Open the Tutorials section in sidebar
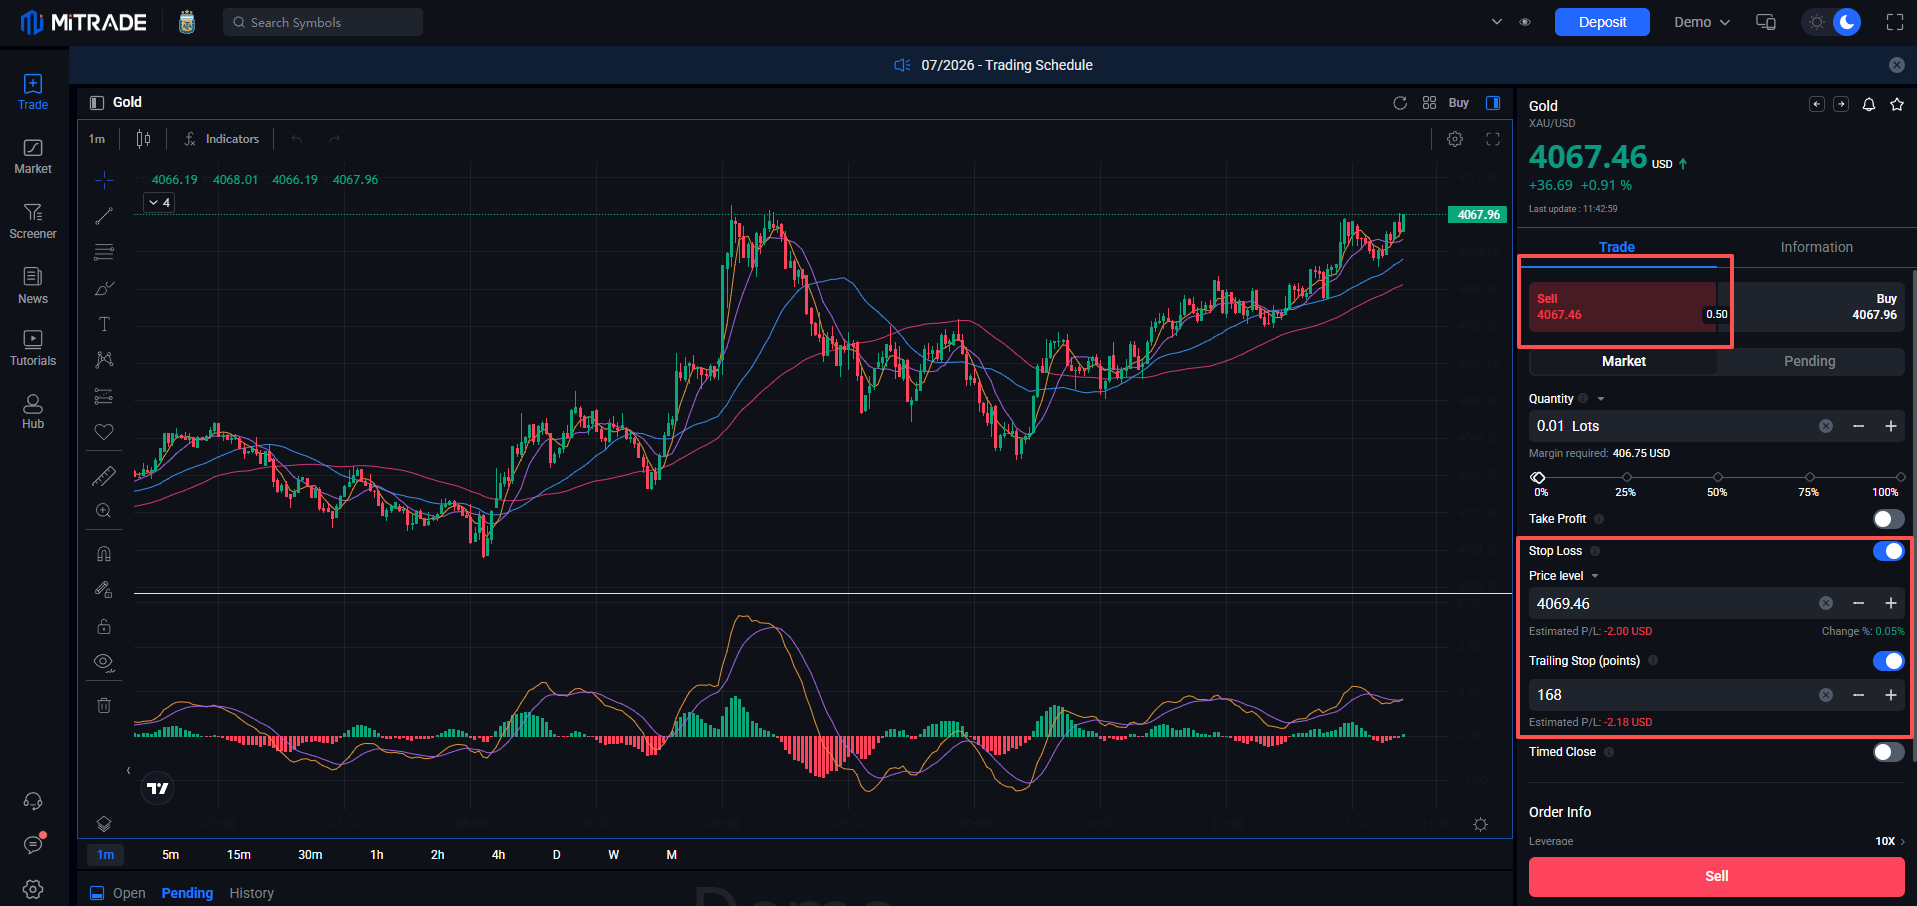The width and height of the screenshot is (1917, 906). pyautogui.click(x=33, y=349)
